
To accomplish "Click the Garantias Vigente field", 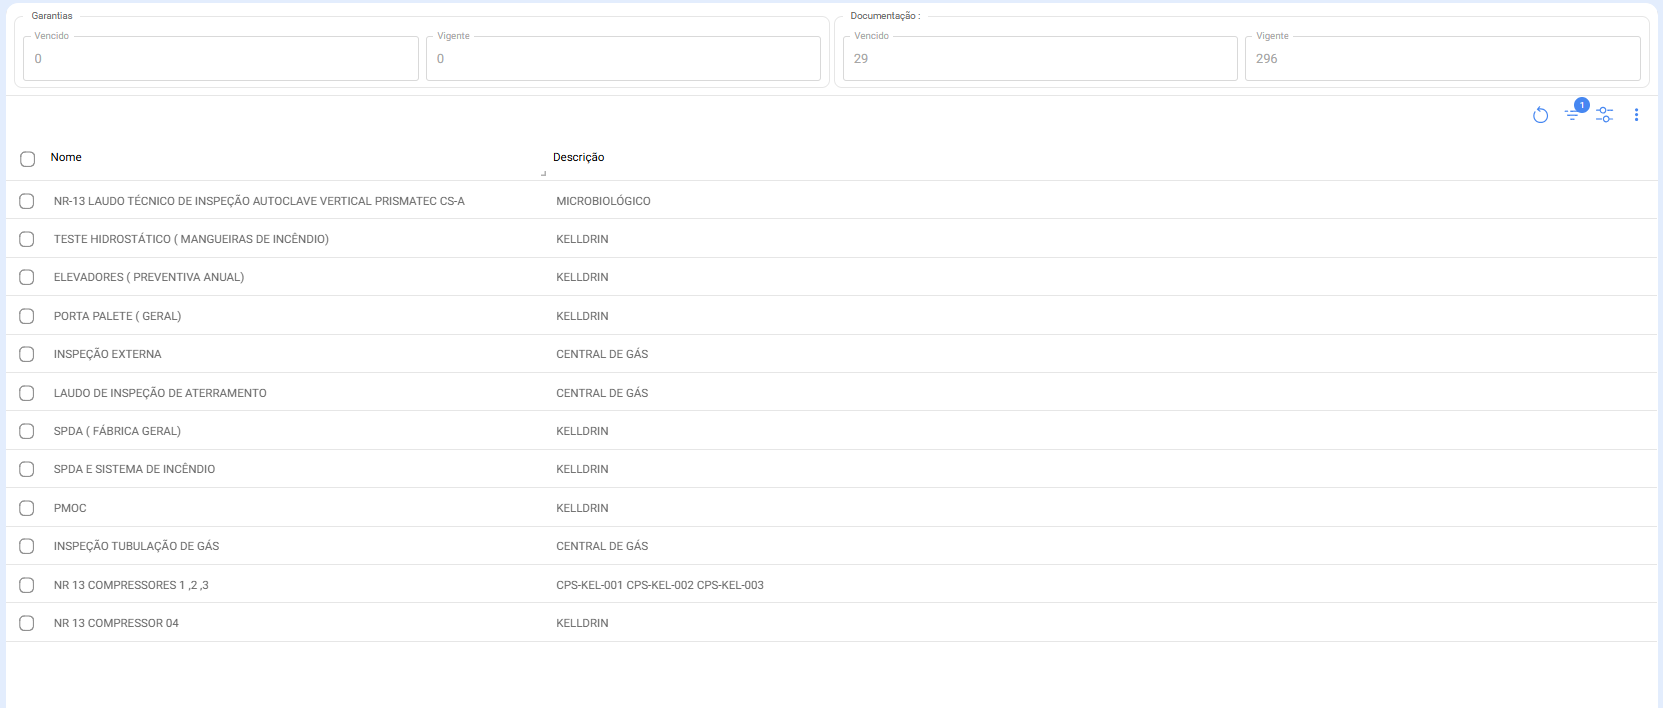I will click(623, 58).
